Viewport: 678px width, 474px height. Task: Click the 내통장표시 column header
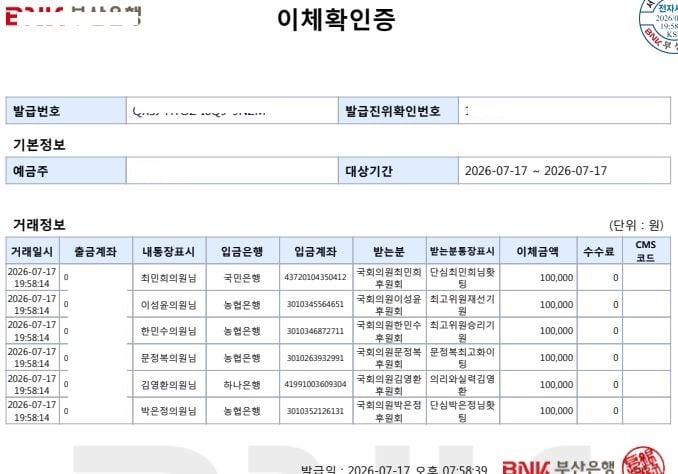click(x=169, y=251)
